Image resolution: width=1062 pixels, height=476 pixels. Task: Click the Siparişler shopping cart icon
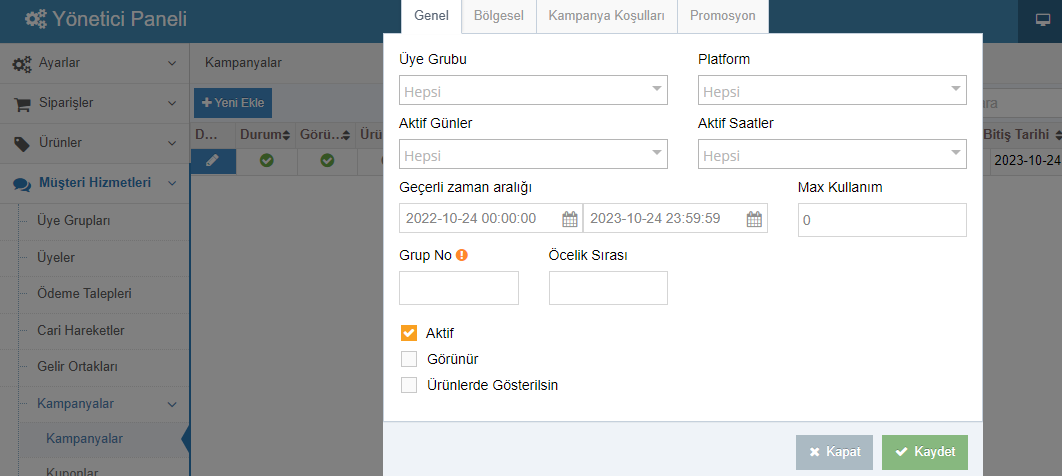tap(22, 104)
